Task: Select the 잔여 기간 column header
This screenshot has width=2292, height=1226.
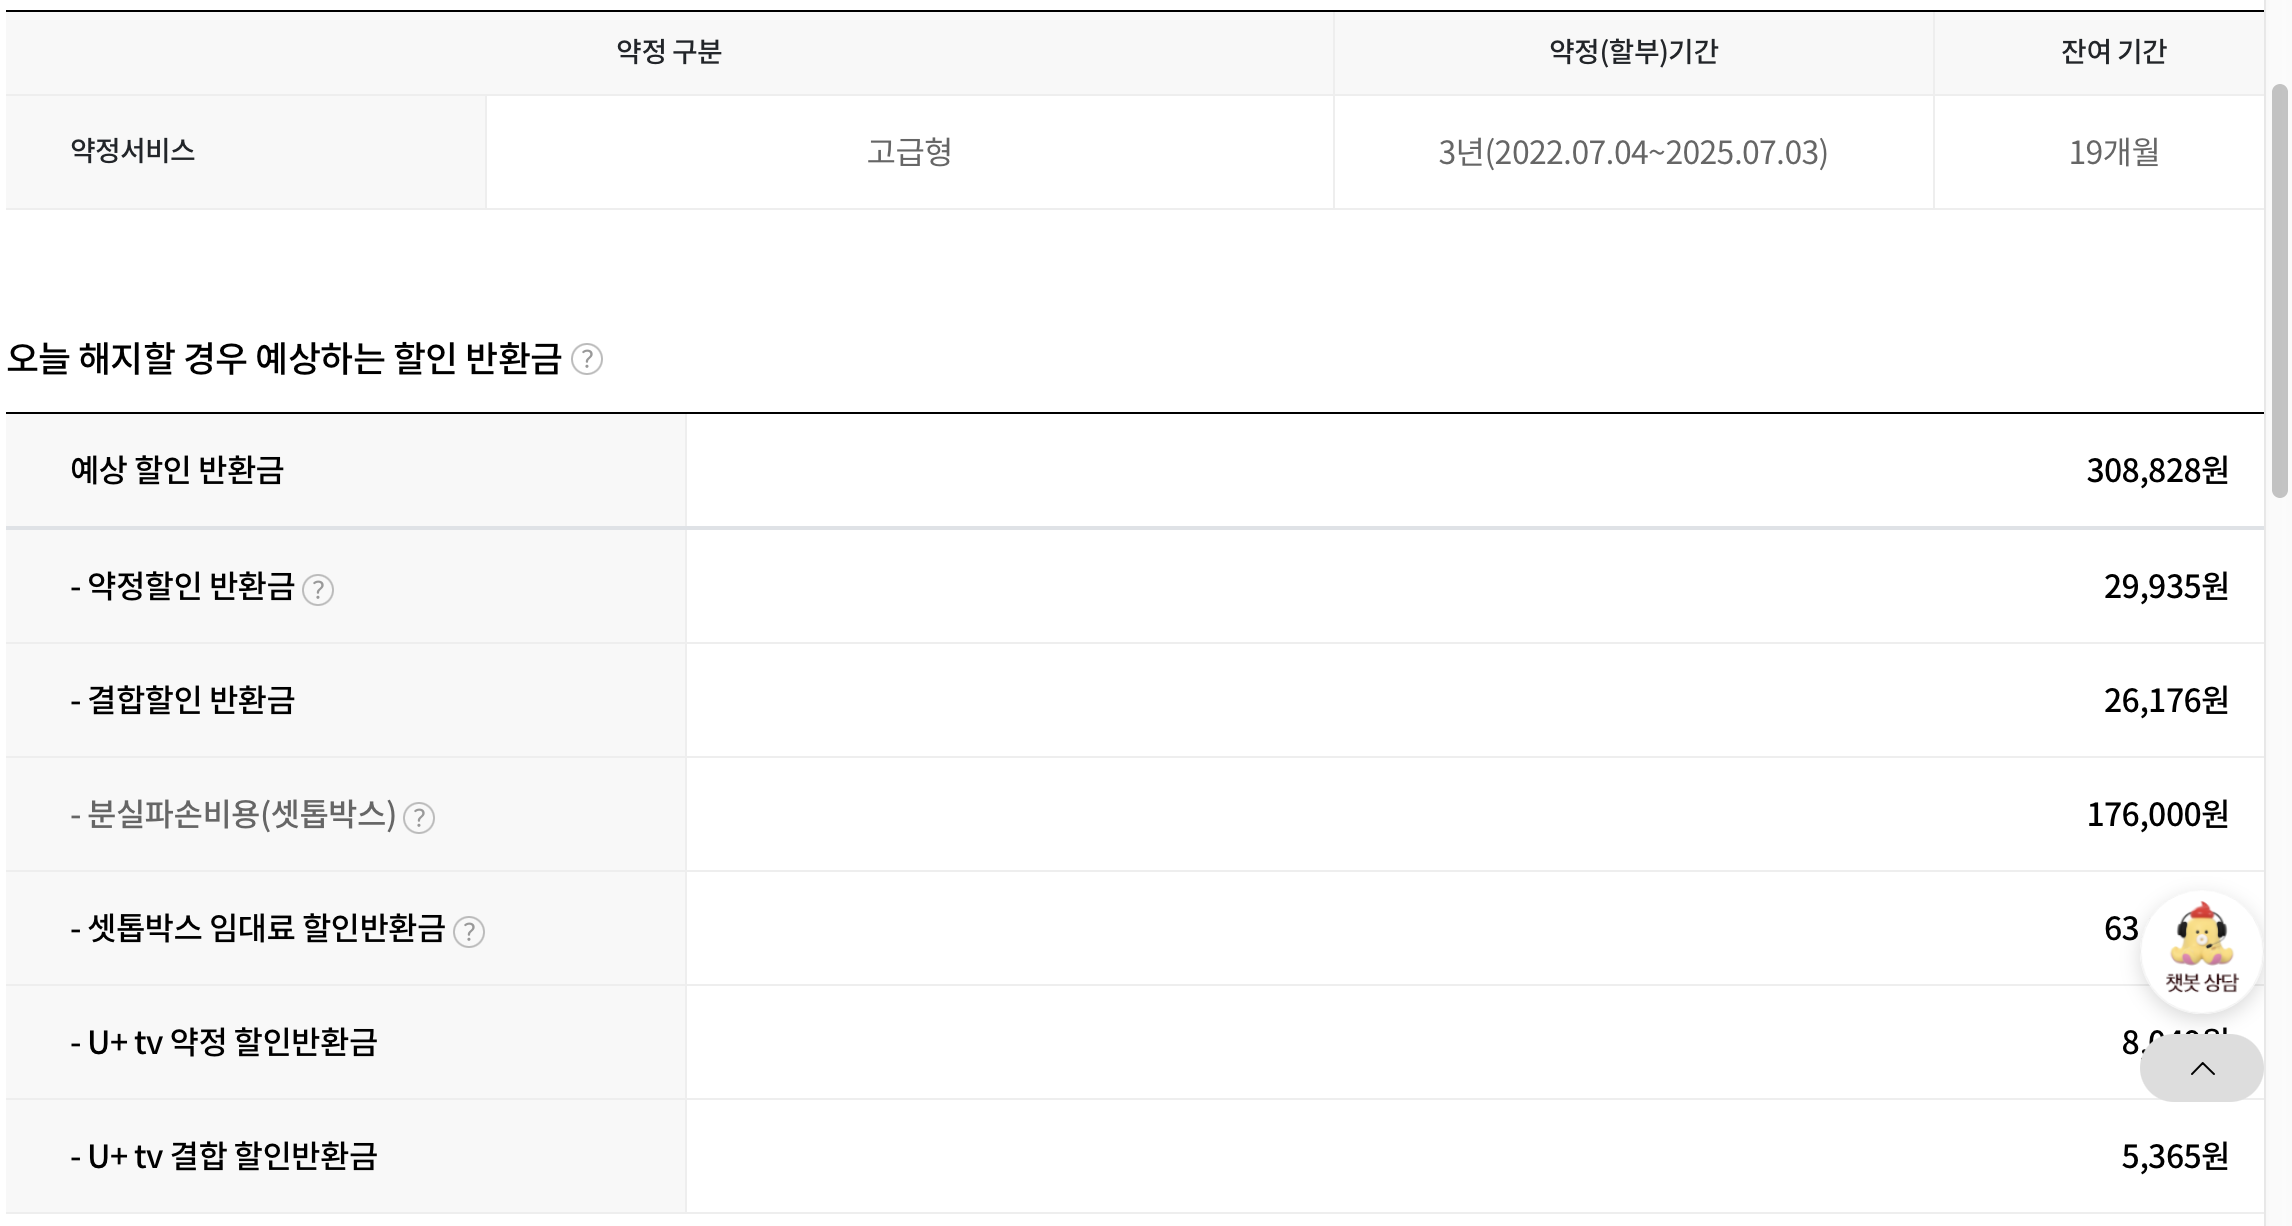Action: tap(2113, 52)
